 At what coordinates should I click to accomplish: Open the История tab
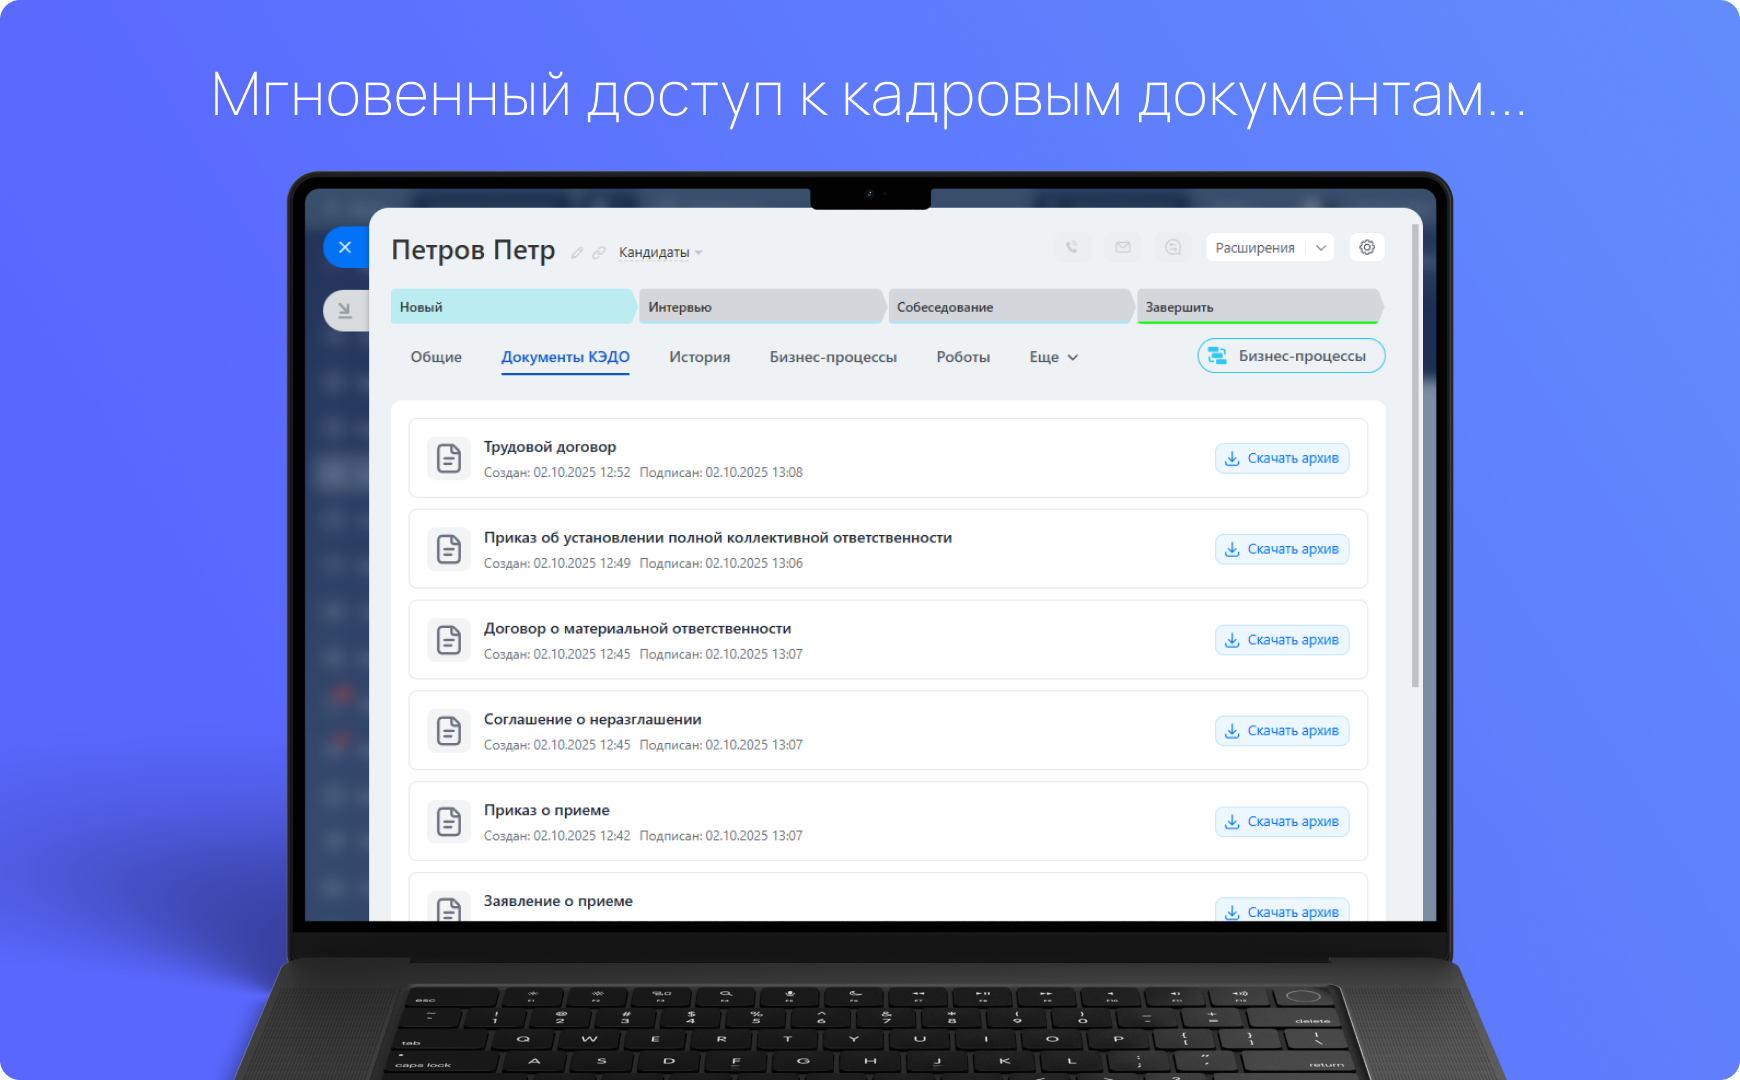tap(700, 357)
